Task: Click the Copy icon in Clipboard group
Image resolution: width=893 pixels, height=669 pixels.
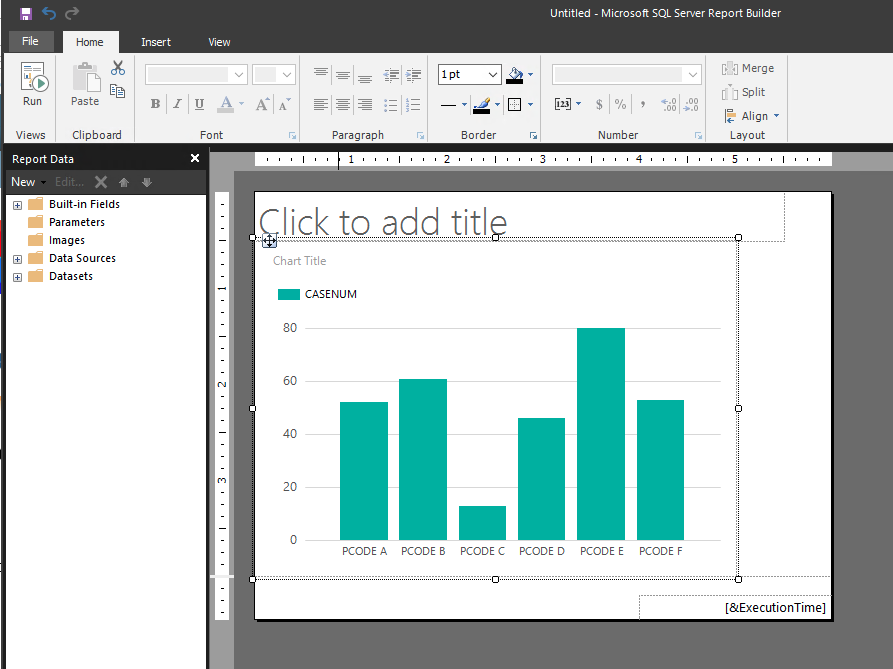Action: (118, 92)
